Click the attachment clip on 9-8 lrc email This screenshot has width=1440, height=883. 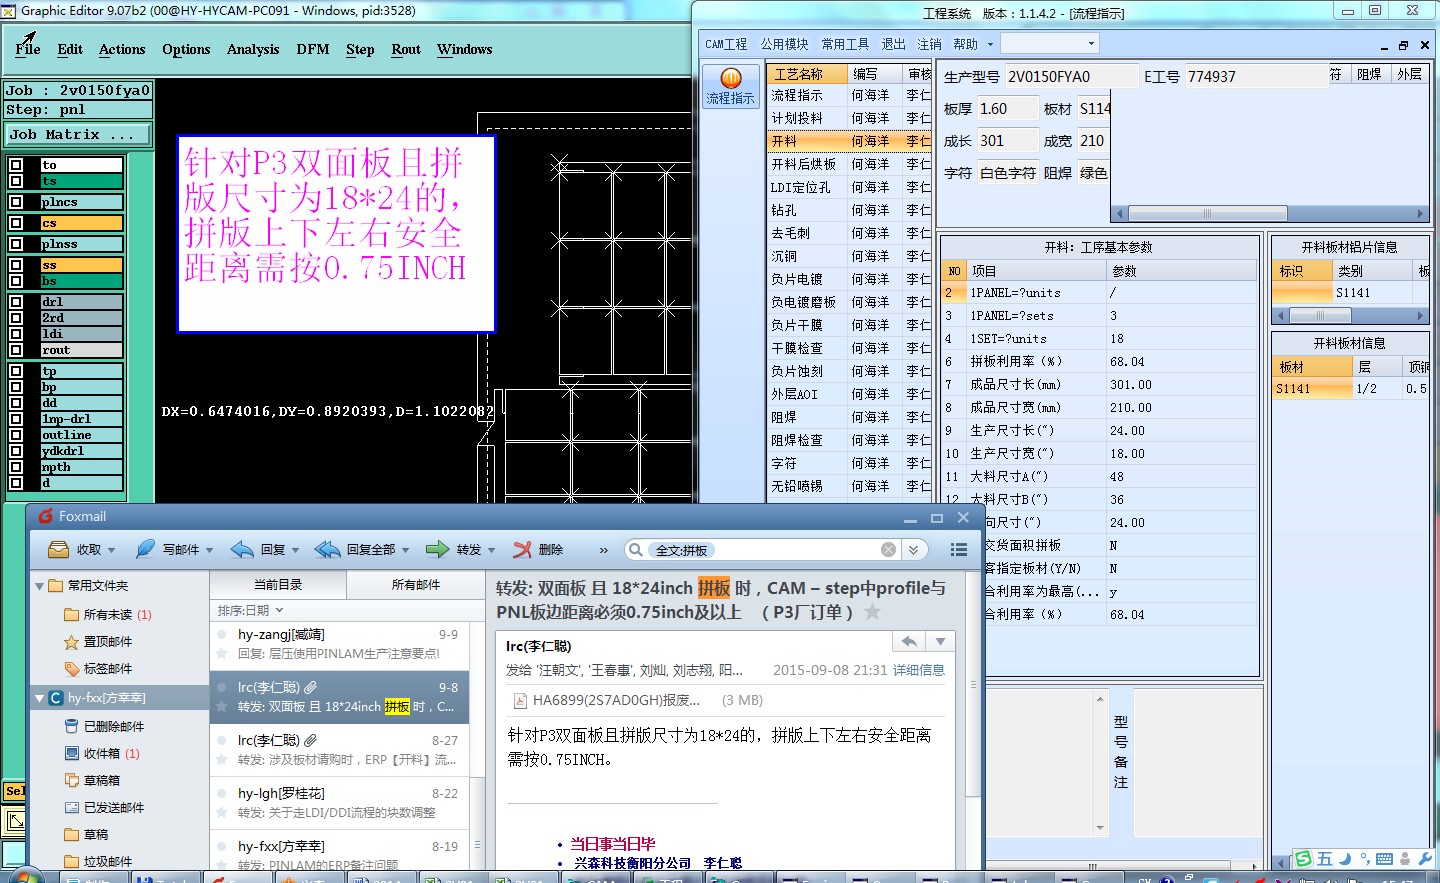[311, 688]
